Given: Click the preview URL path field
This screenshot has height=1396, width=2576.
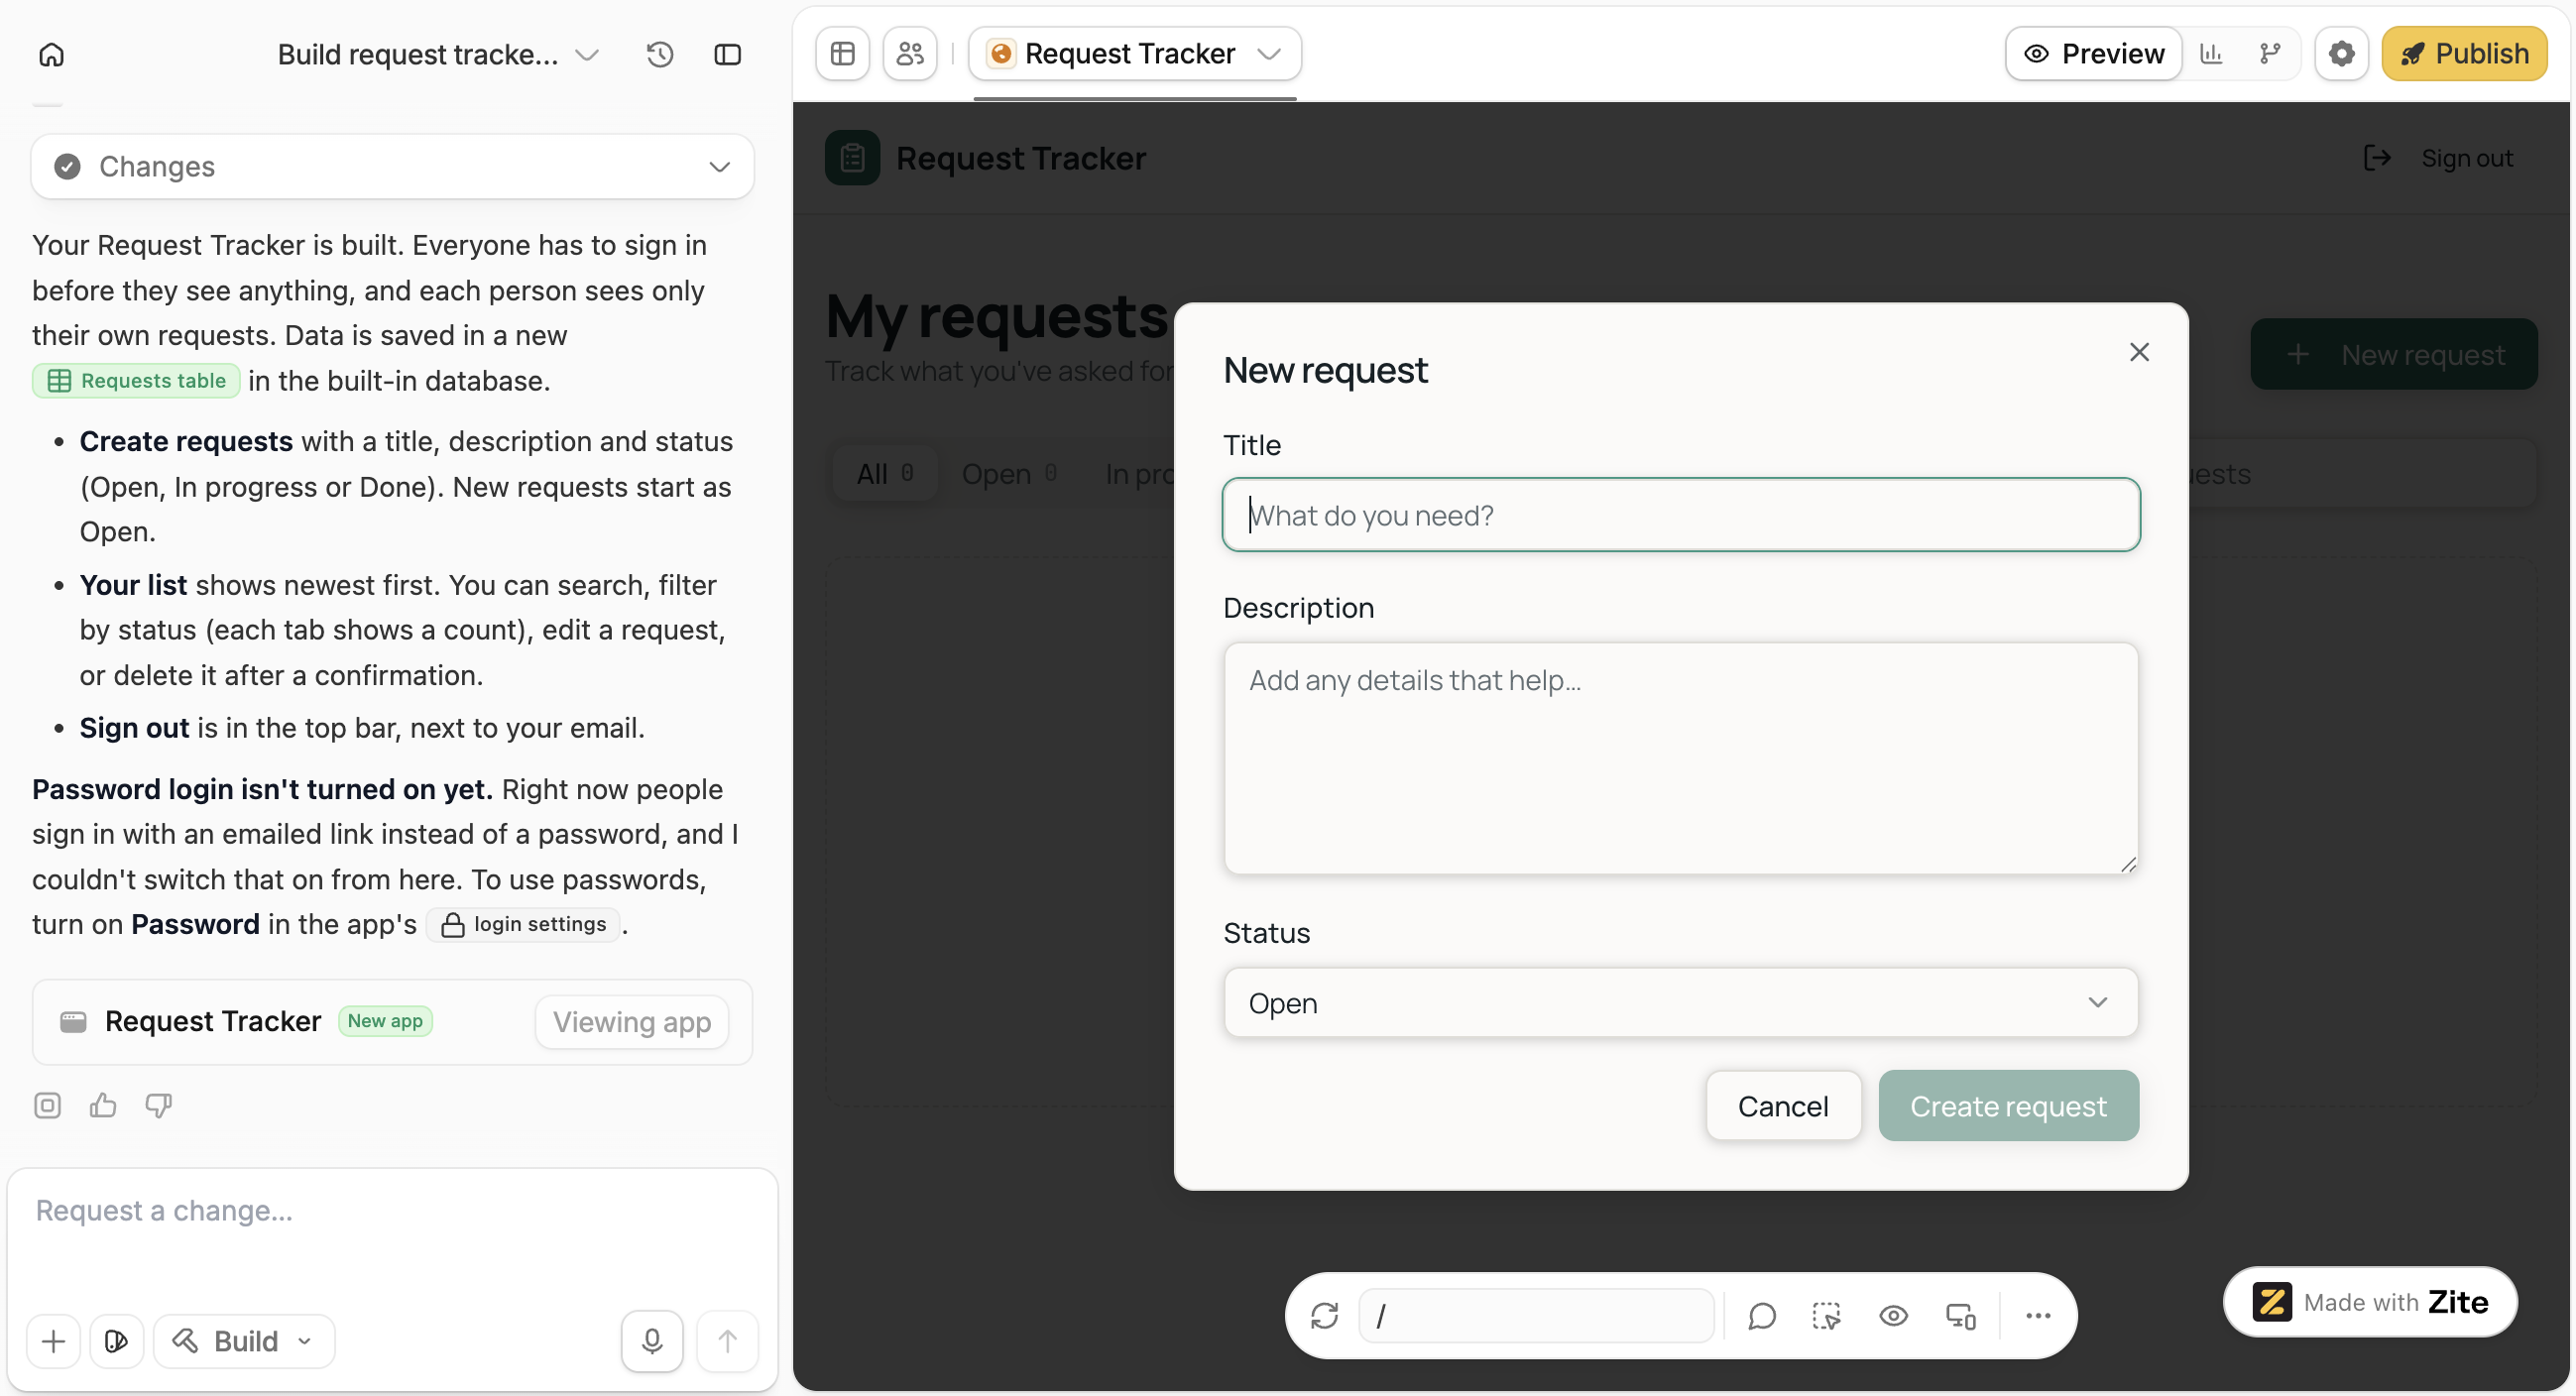Looking at the screenshot, I should (x=1536, y=1315).
